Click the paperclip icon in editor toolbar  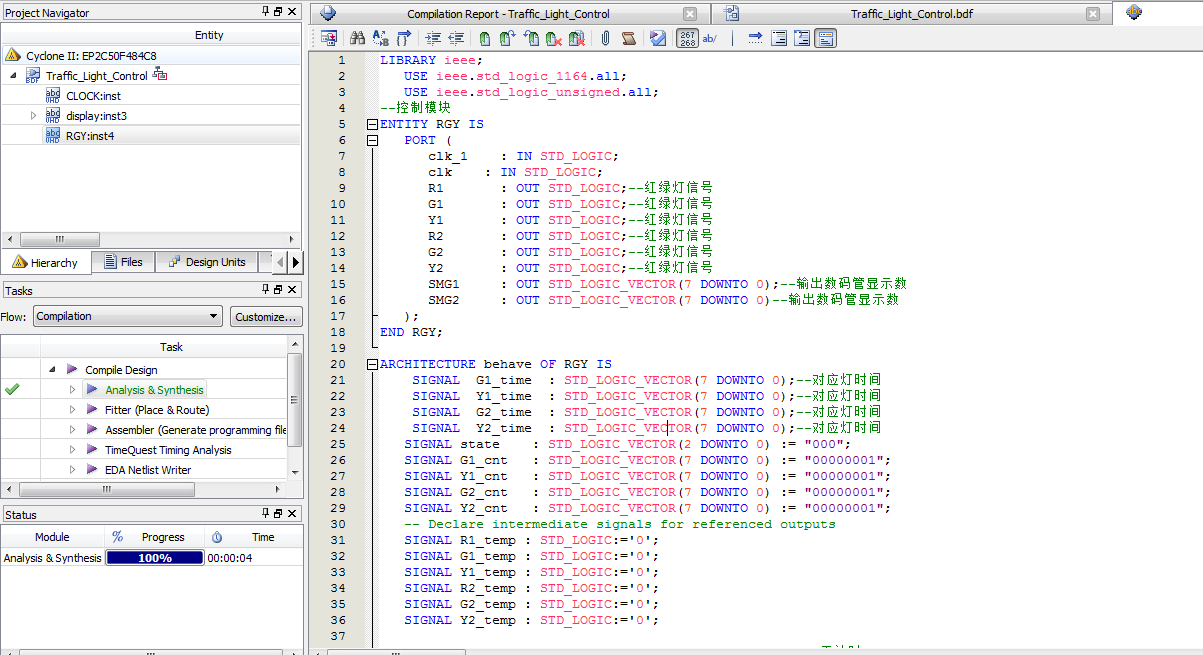pyautogui.click(x=606, y=39)
